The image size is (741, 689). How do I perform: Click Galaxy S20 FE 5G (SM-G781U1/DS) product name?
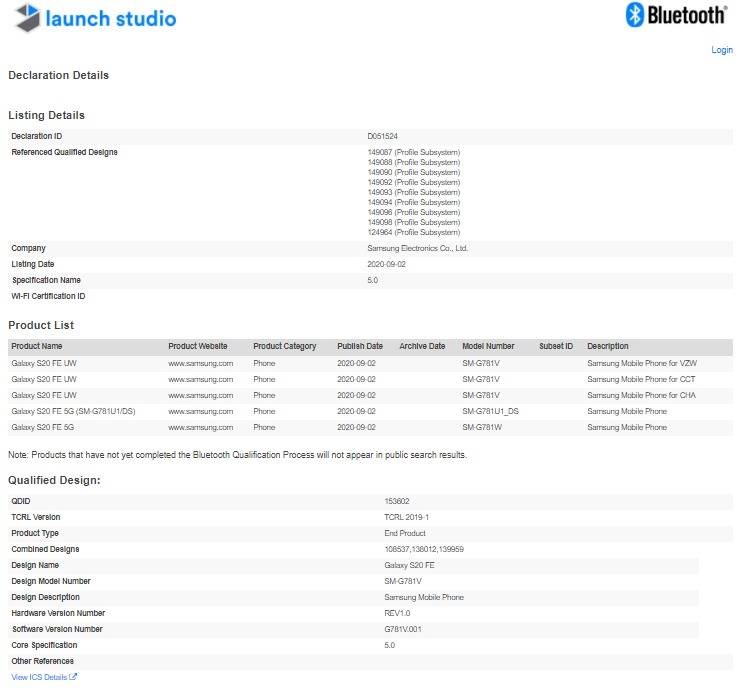point(73,411)
